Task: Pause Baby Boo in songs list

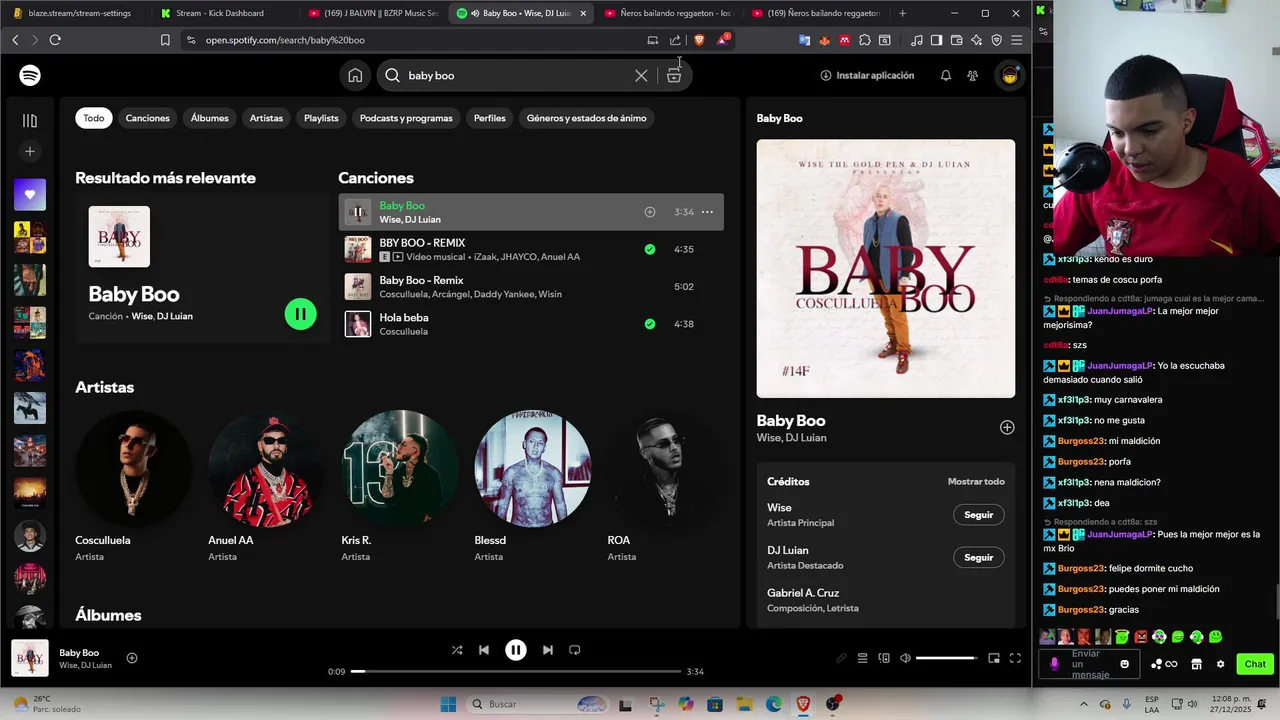Action: point(357,212)
